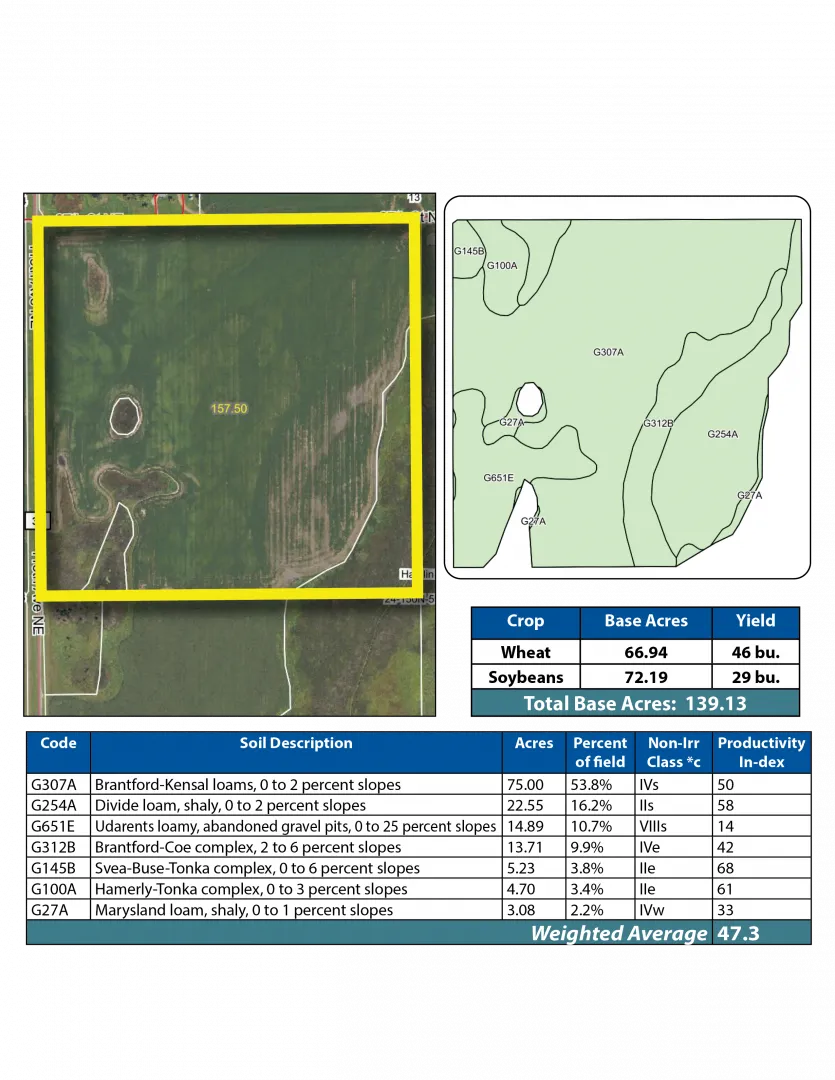Click the white-outlined oval pond on aerial map

pos(124,415)
